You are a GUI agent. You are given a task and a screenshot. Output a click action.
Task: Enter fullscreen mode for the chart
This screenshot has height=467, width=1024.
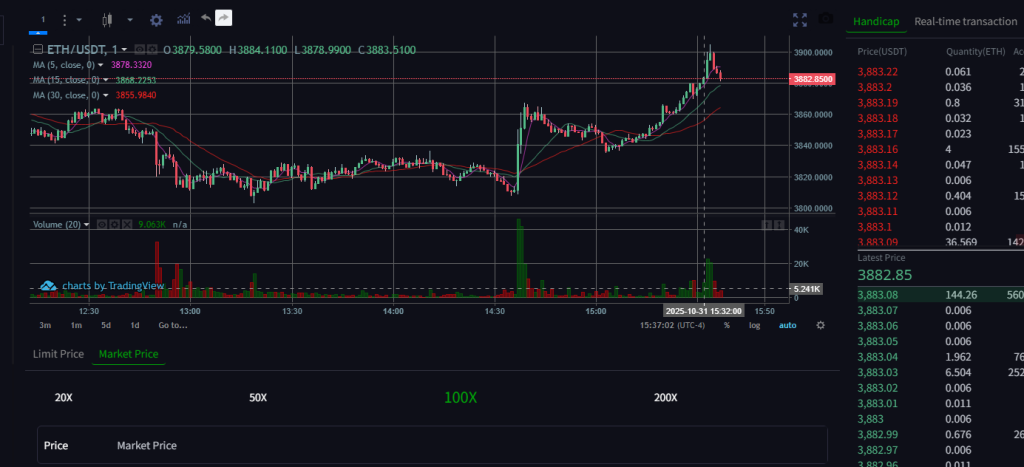pos(799,19)
